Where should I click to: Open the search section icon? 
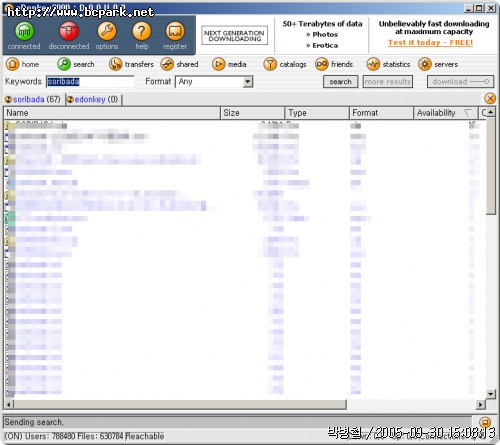[x=64, y=64]
